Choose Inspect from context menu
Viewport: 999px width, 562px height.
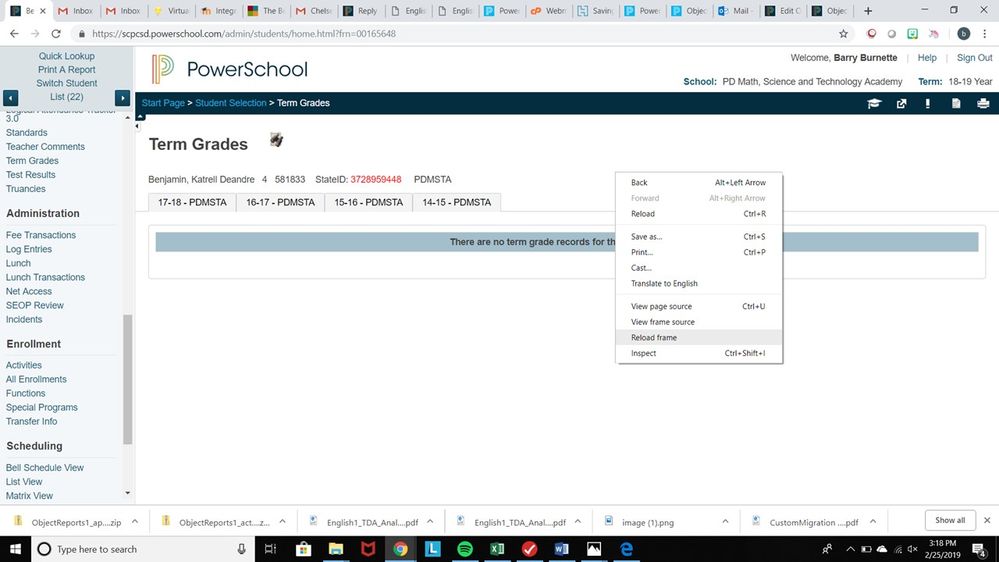(699, 353)
